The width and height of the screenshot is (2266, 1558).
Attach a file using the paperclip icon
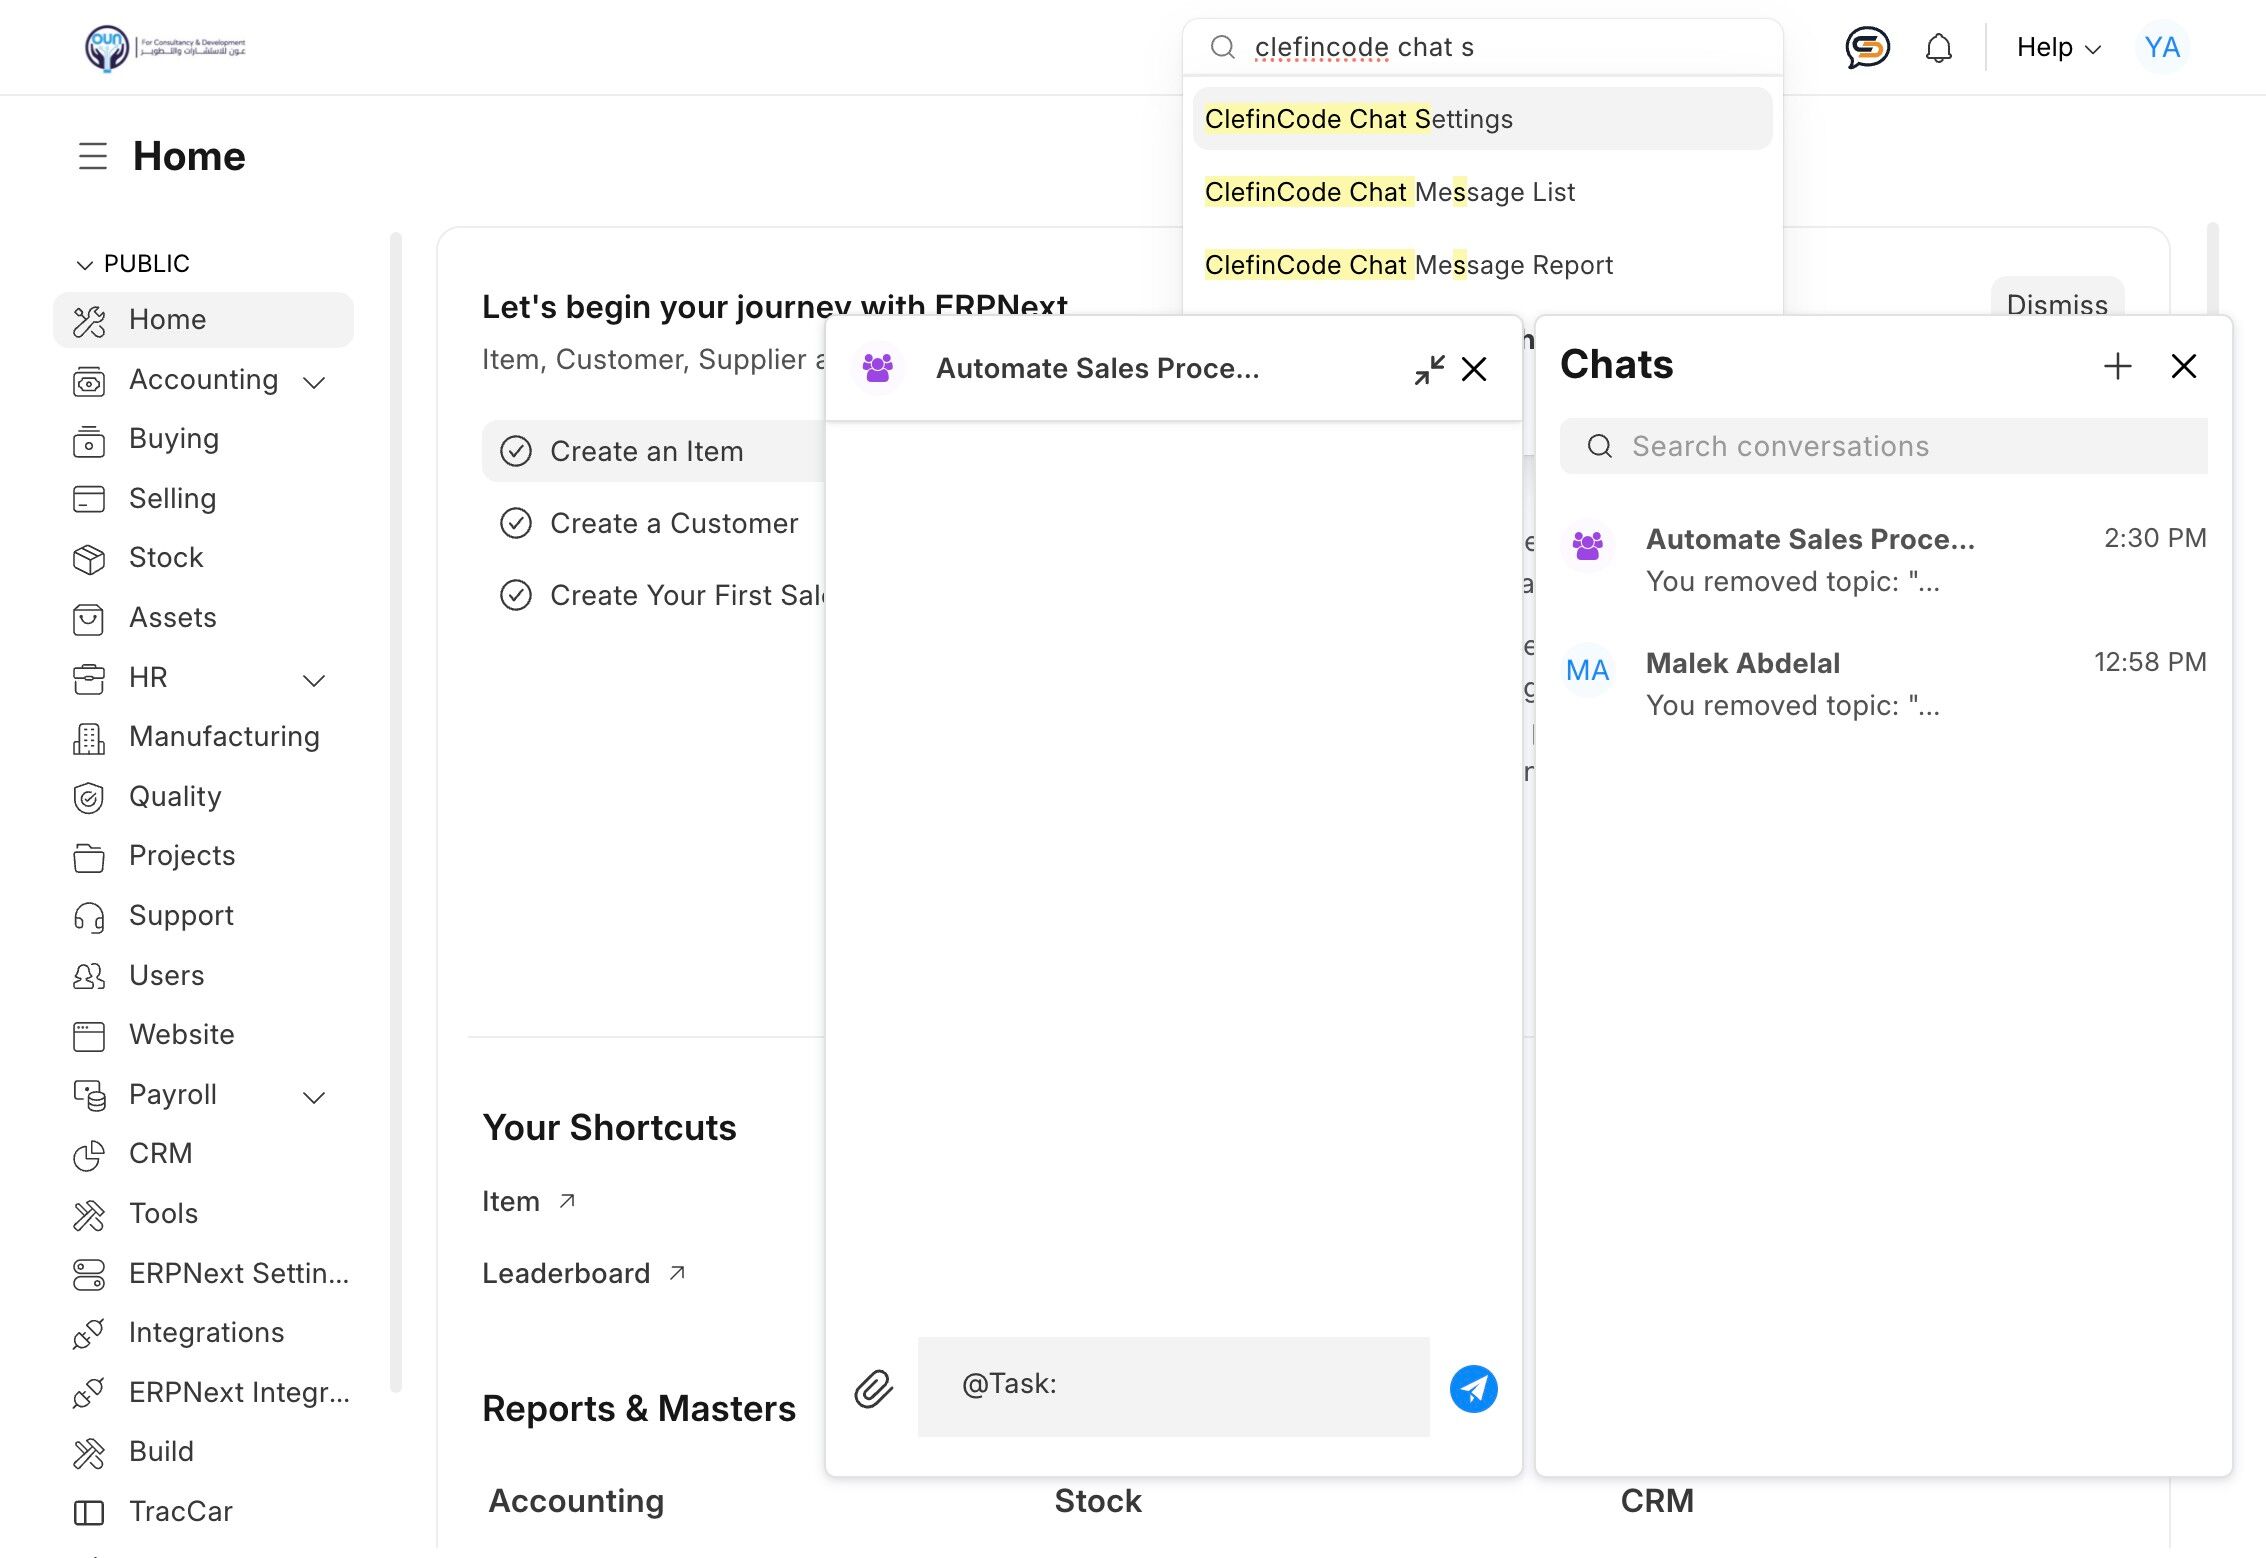[873, 1388]
